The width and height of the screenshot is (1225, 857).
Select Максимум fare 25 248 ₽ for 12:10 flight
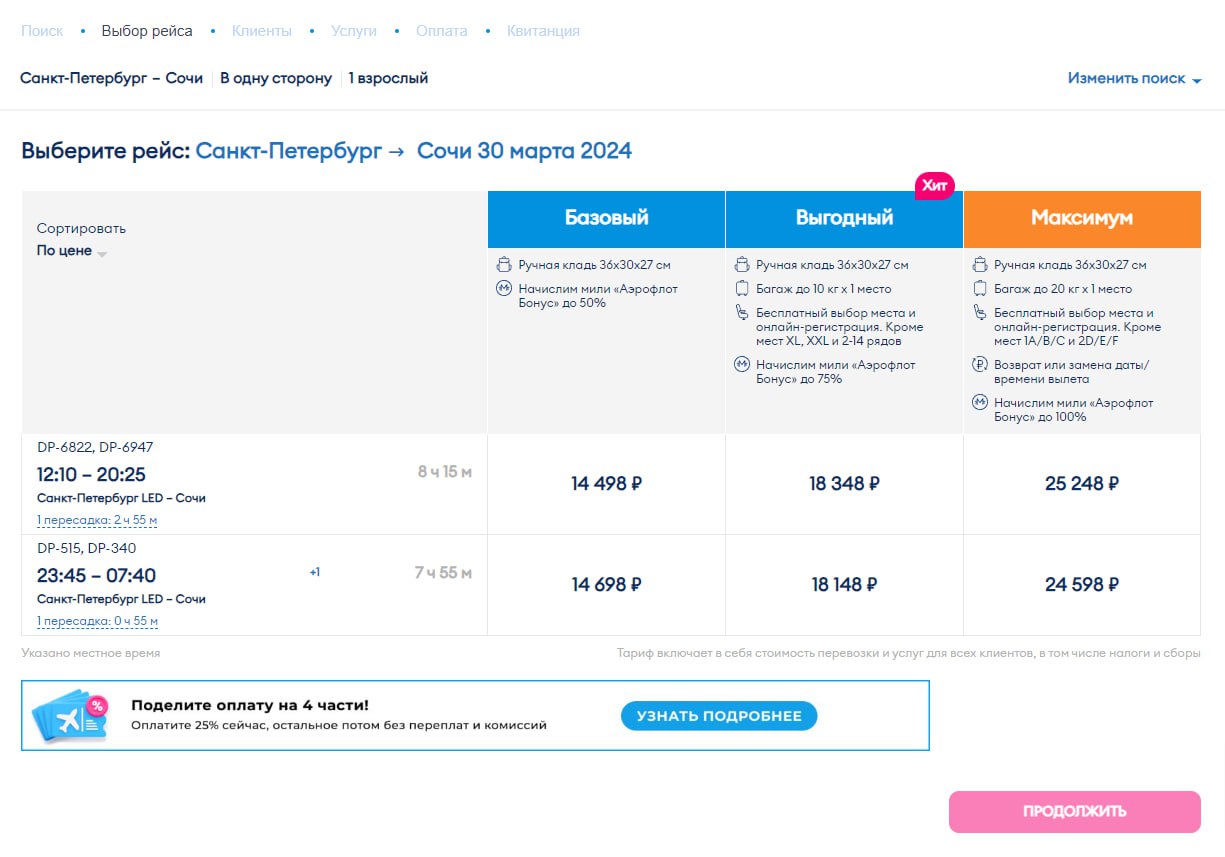(x=1081, y=484)
